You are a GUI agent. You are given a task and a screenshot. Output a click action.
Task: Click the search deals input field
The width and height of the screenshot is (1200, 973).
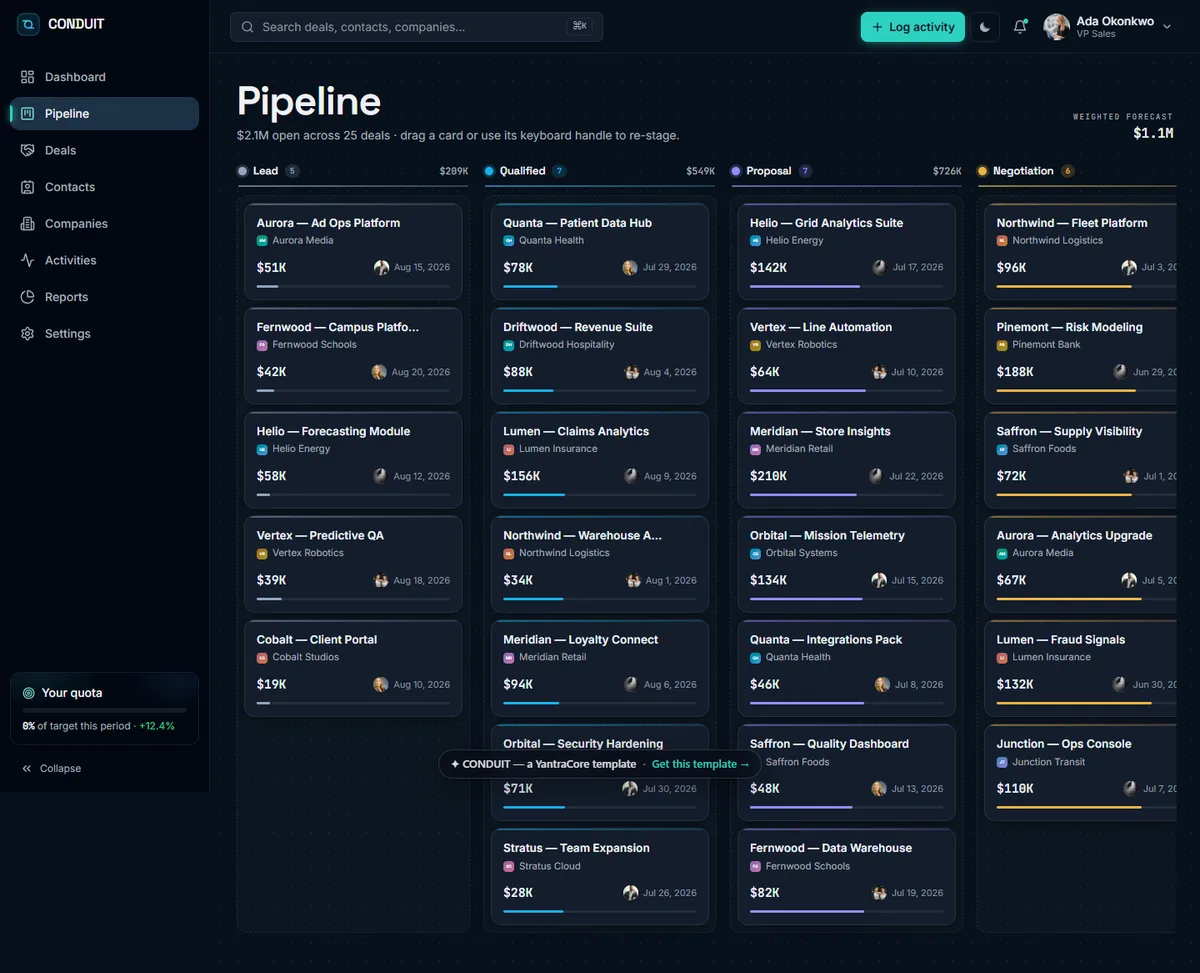point(416,27)
